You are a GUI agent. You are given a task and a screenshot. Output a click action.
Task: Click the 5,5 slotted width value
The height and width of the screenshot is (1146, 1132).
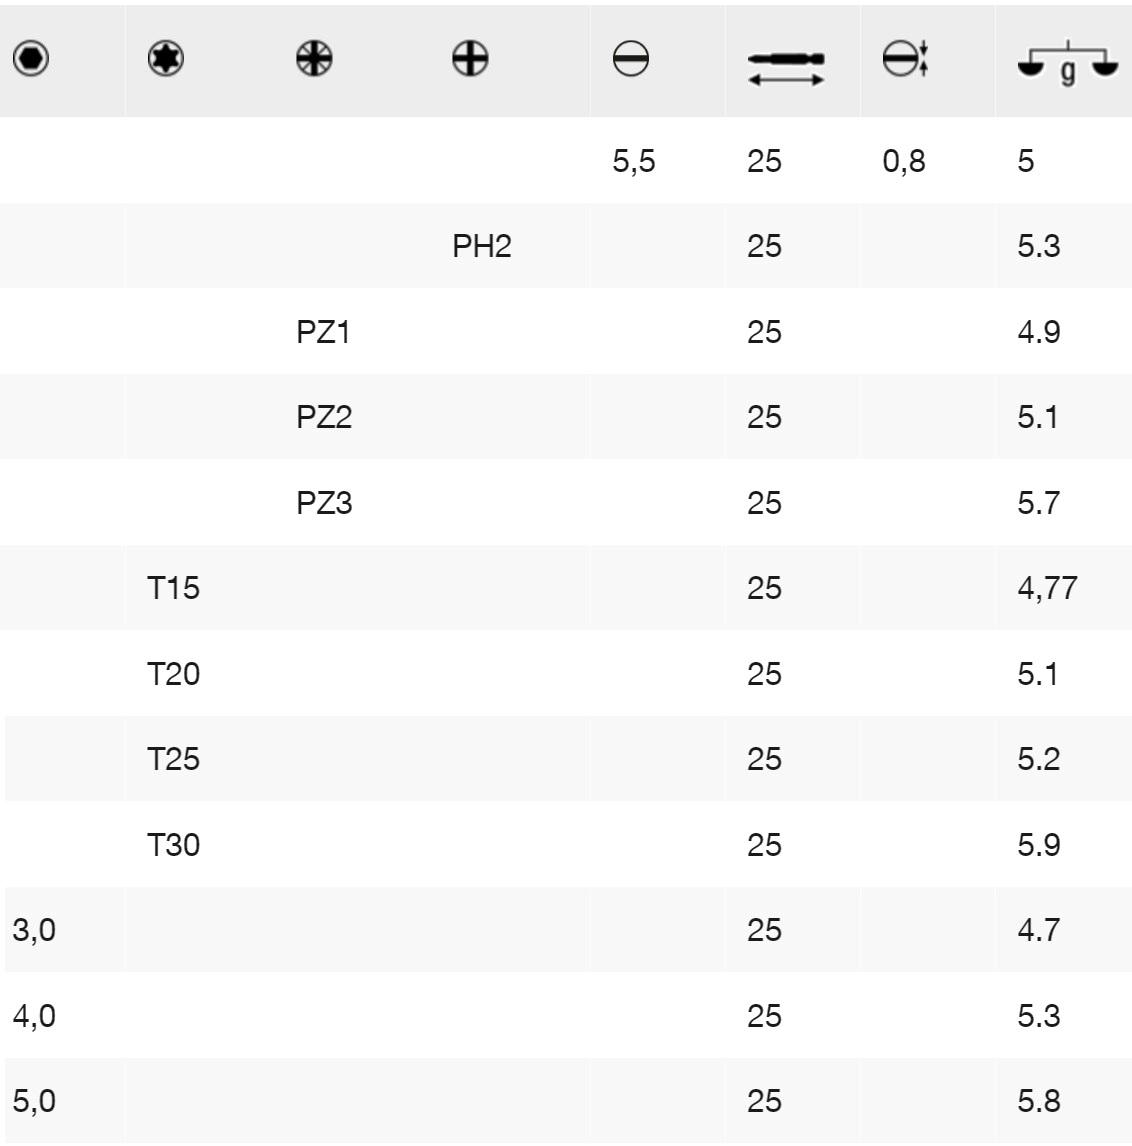point(634,161)
